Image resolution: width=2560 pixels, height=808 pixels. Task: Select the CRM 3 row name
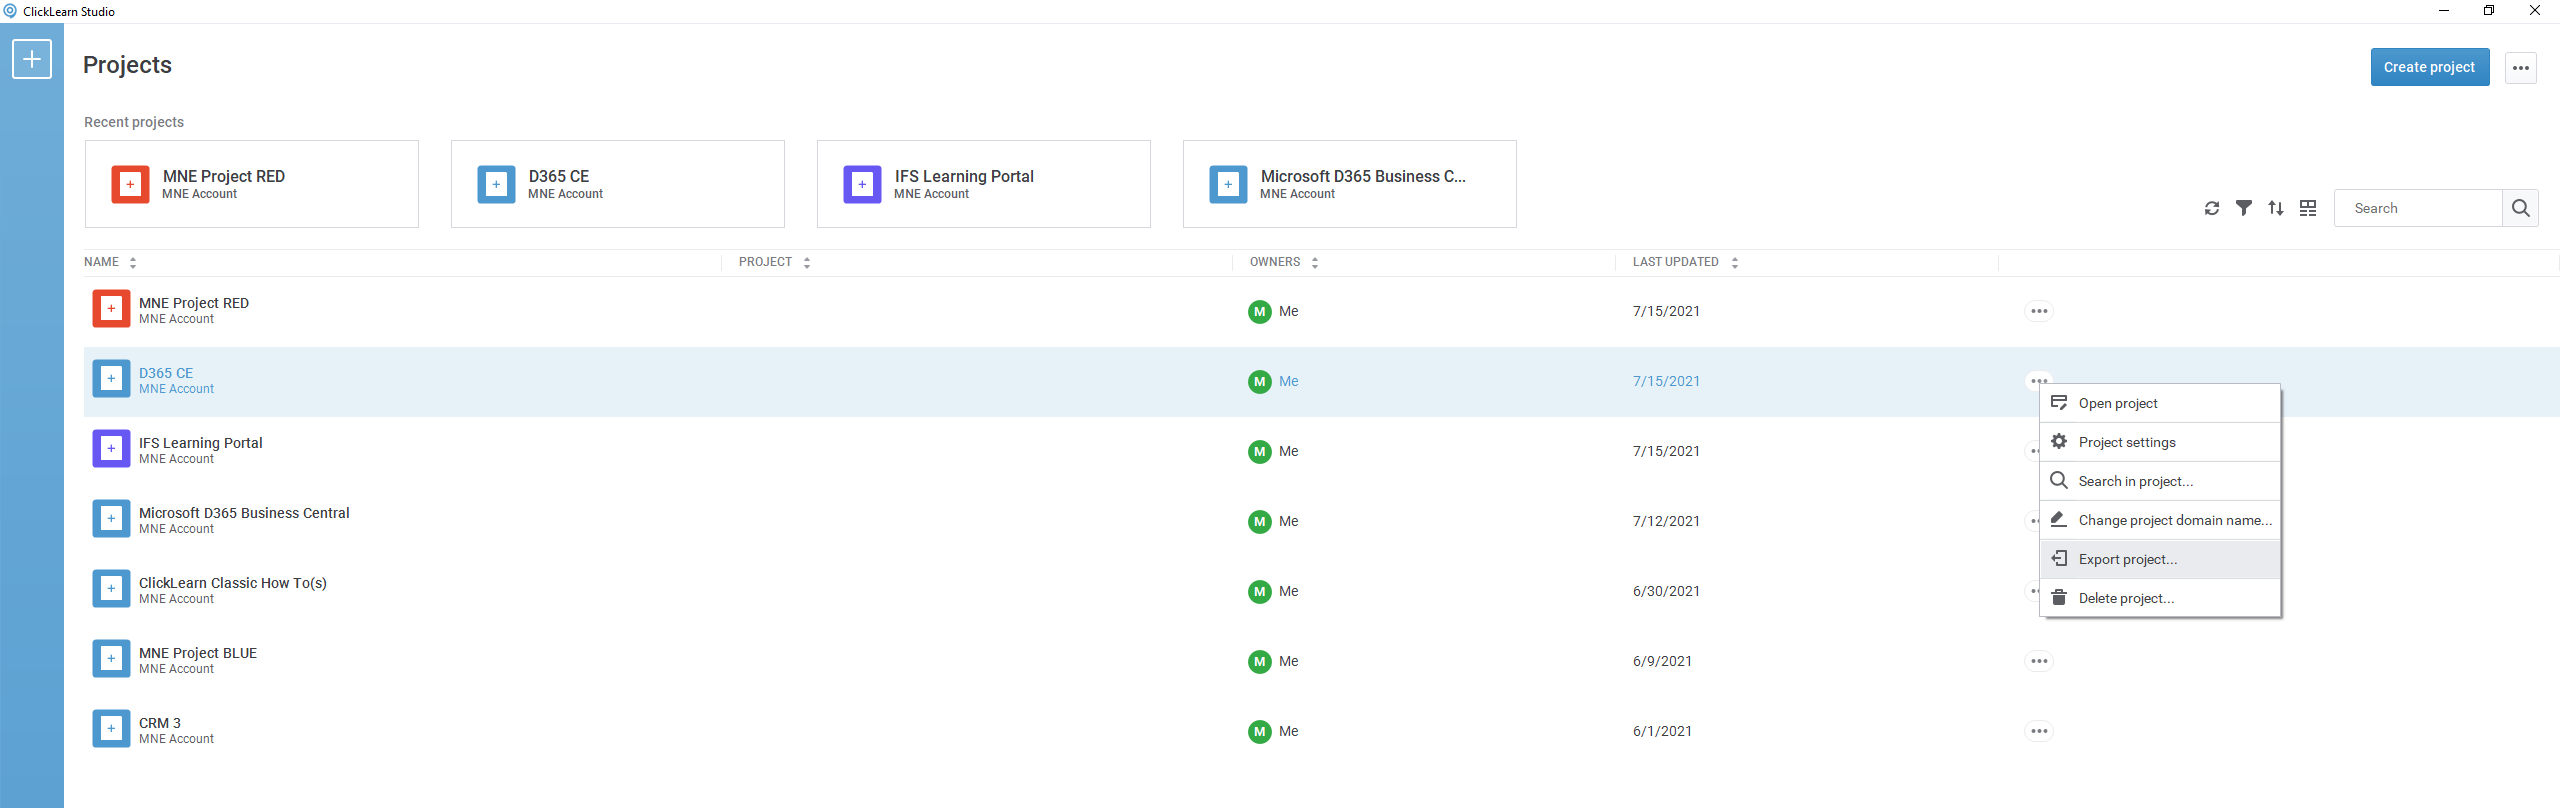point(160,723)
